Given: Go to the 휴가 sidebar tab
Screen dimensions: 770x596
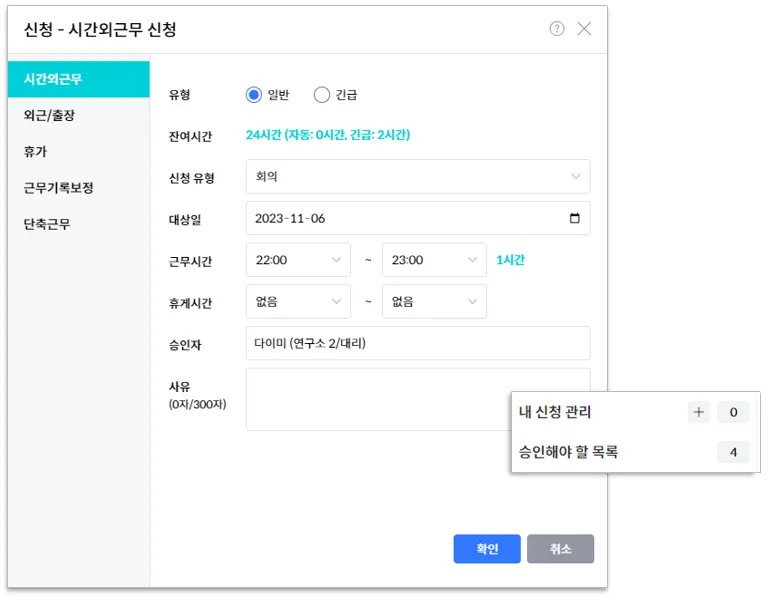Looking at the screenshot, I should pos(78,151).
